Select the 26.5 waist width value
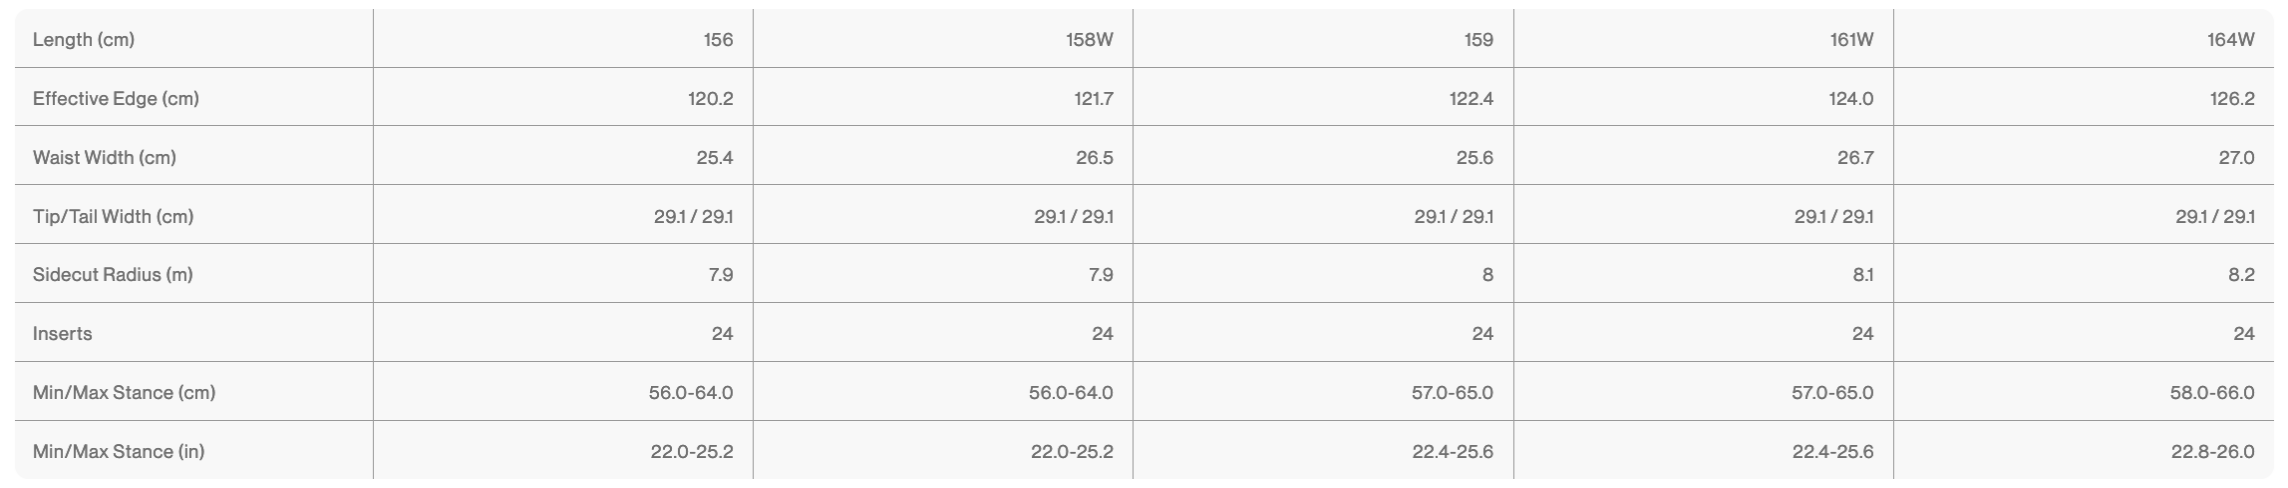This screenshot has height=488, width=2288. point(1094,157)
